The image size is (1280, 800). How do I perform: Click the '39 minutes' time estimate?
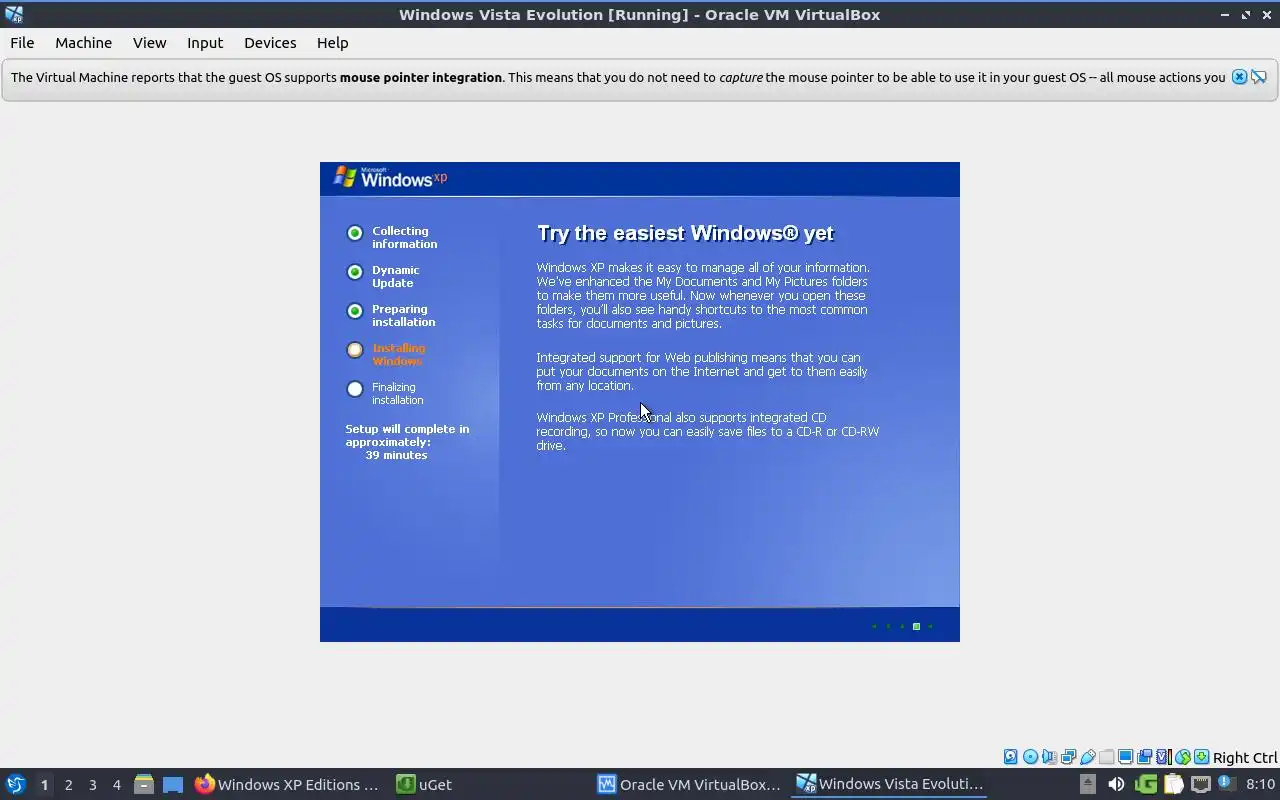(396, 455)
